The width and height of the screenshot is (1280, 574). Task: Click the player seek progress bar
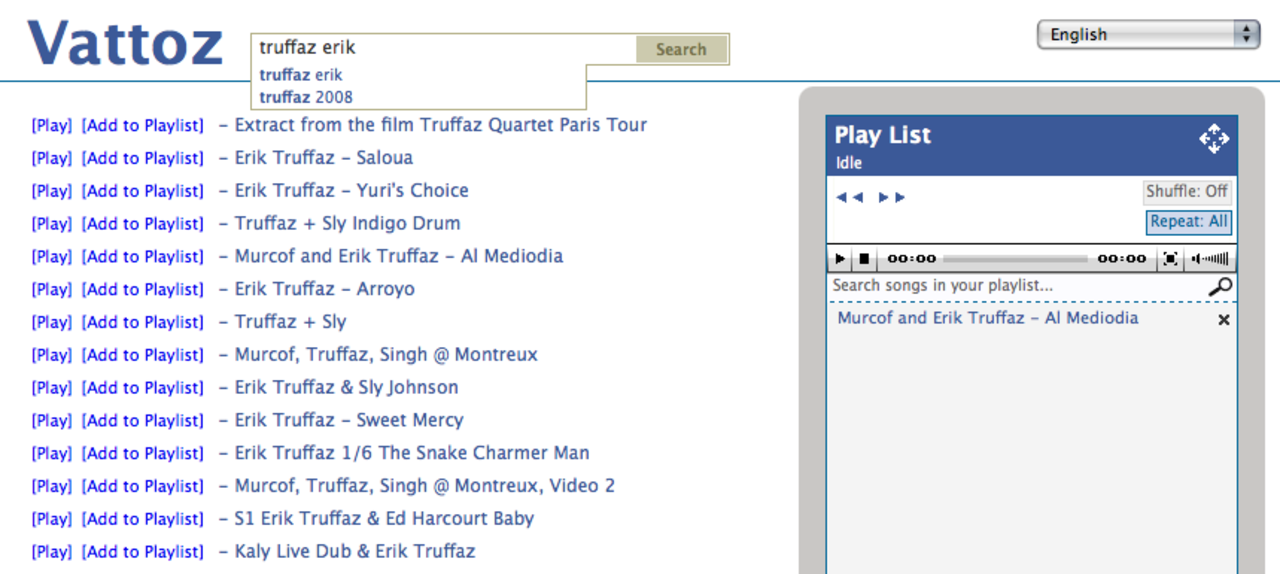point(1015,259)
